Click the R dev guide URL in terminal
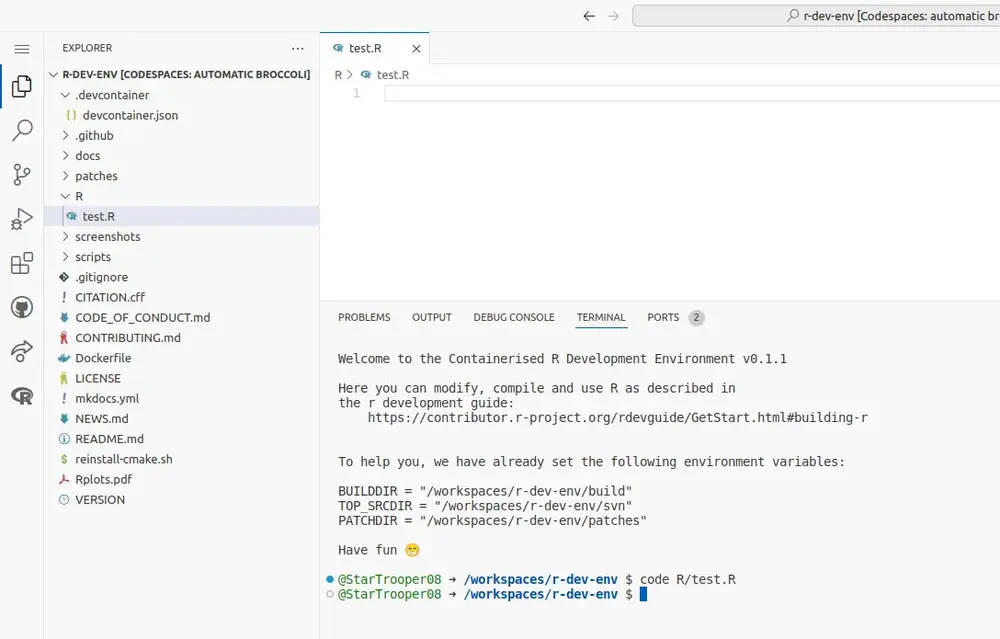This screenshot has height=639, width=1000. (x=617, y=418)
